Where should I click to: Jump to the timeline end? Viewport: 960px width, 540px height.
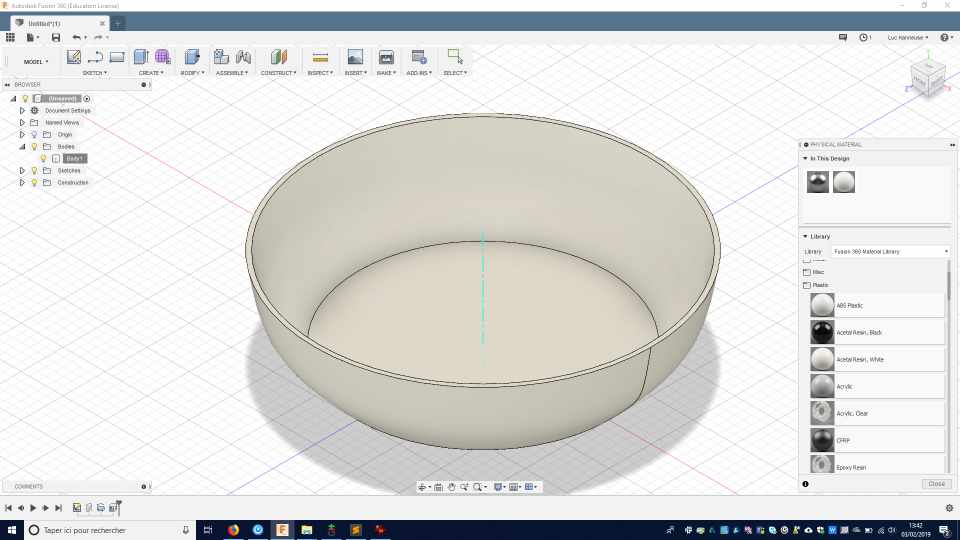58,508
